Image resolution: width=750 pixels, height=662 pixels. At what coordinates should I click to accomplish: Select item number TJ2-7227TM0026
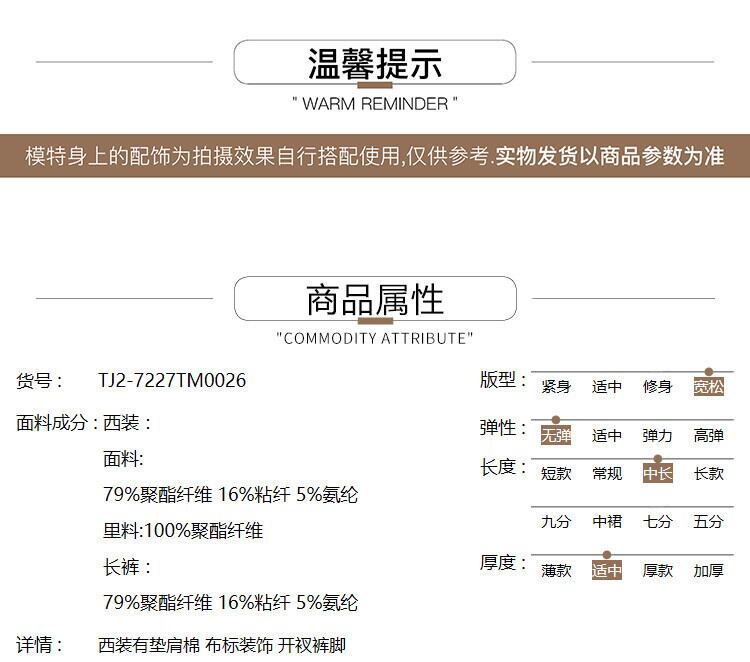(172, 381)
